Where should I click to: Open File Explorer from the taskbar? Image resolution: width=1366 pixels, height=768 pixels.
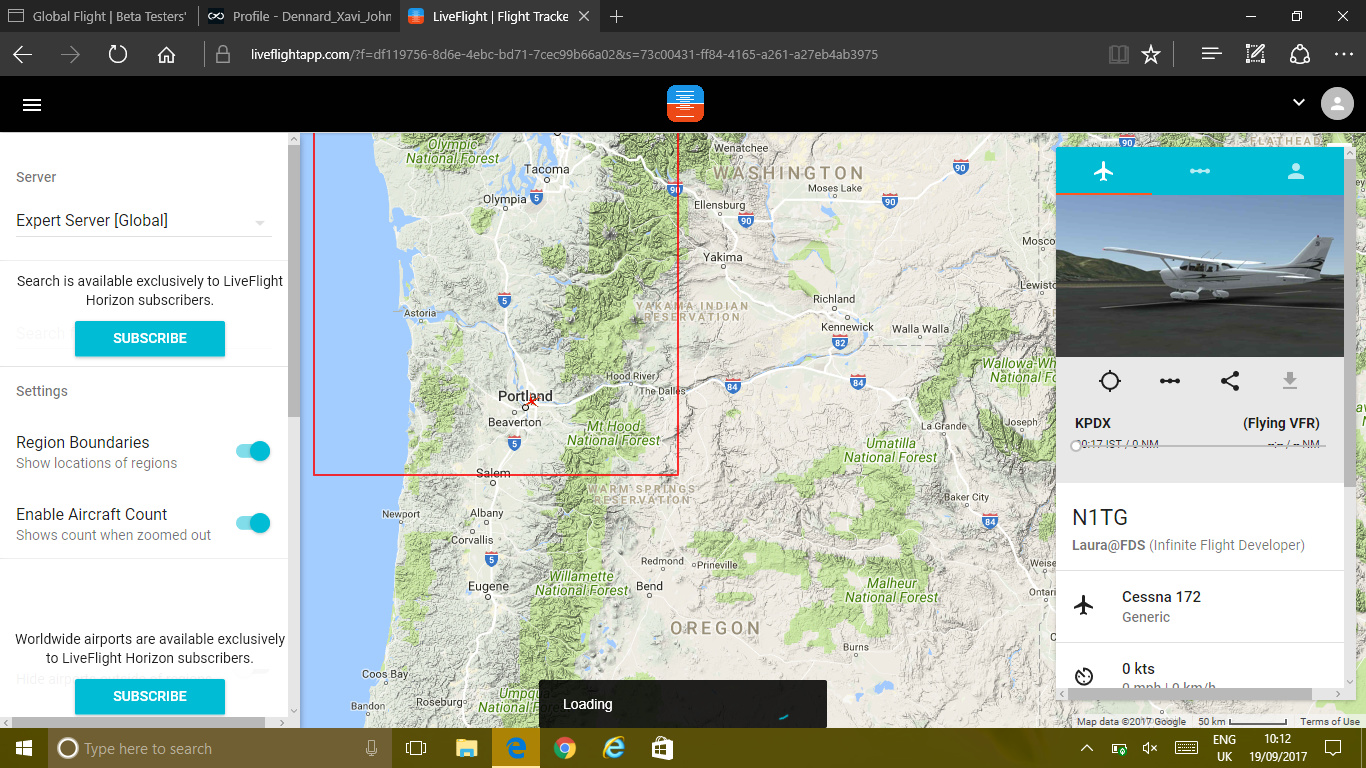[x=467, y=748]
